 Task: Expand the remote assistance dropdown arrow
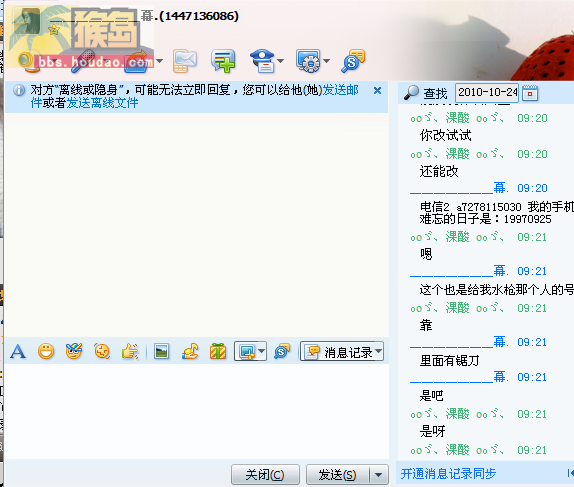(280, 61)
